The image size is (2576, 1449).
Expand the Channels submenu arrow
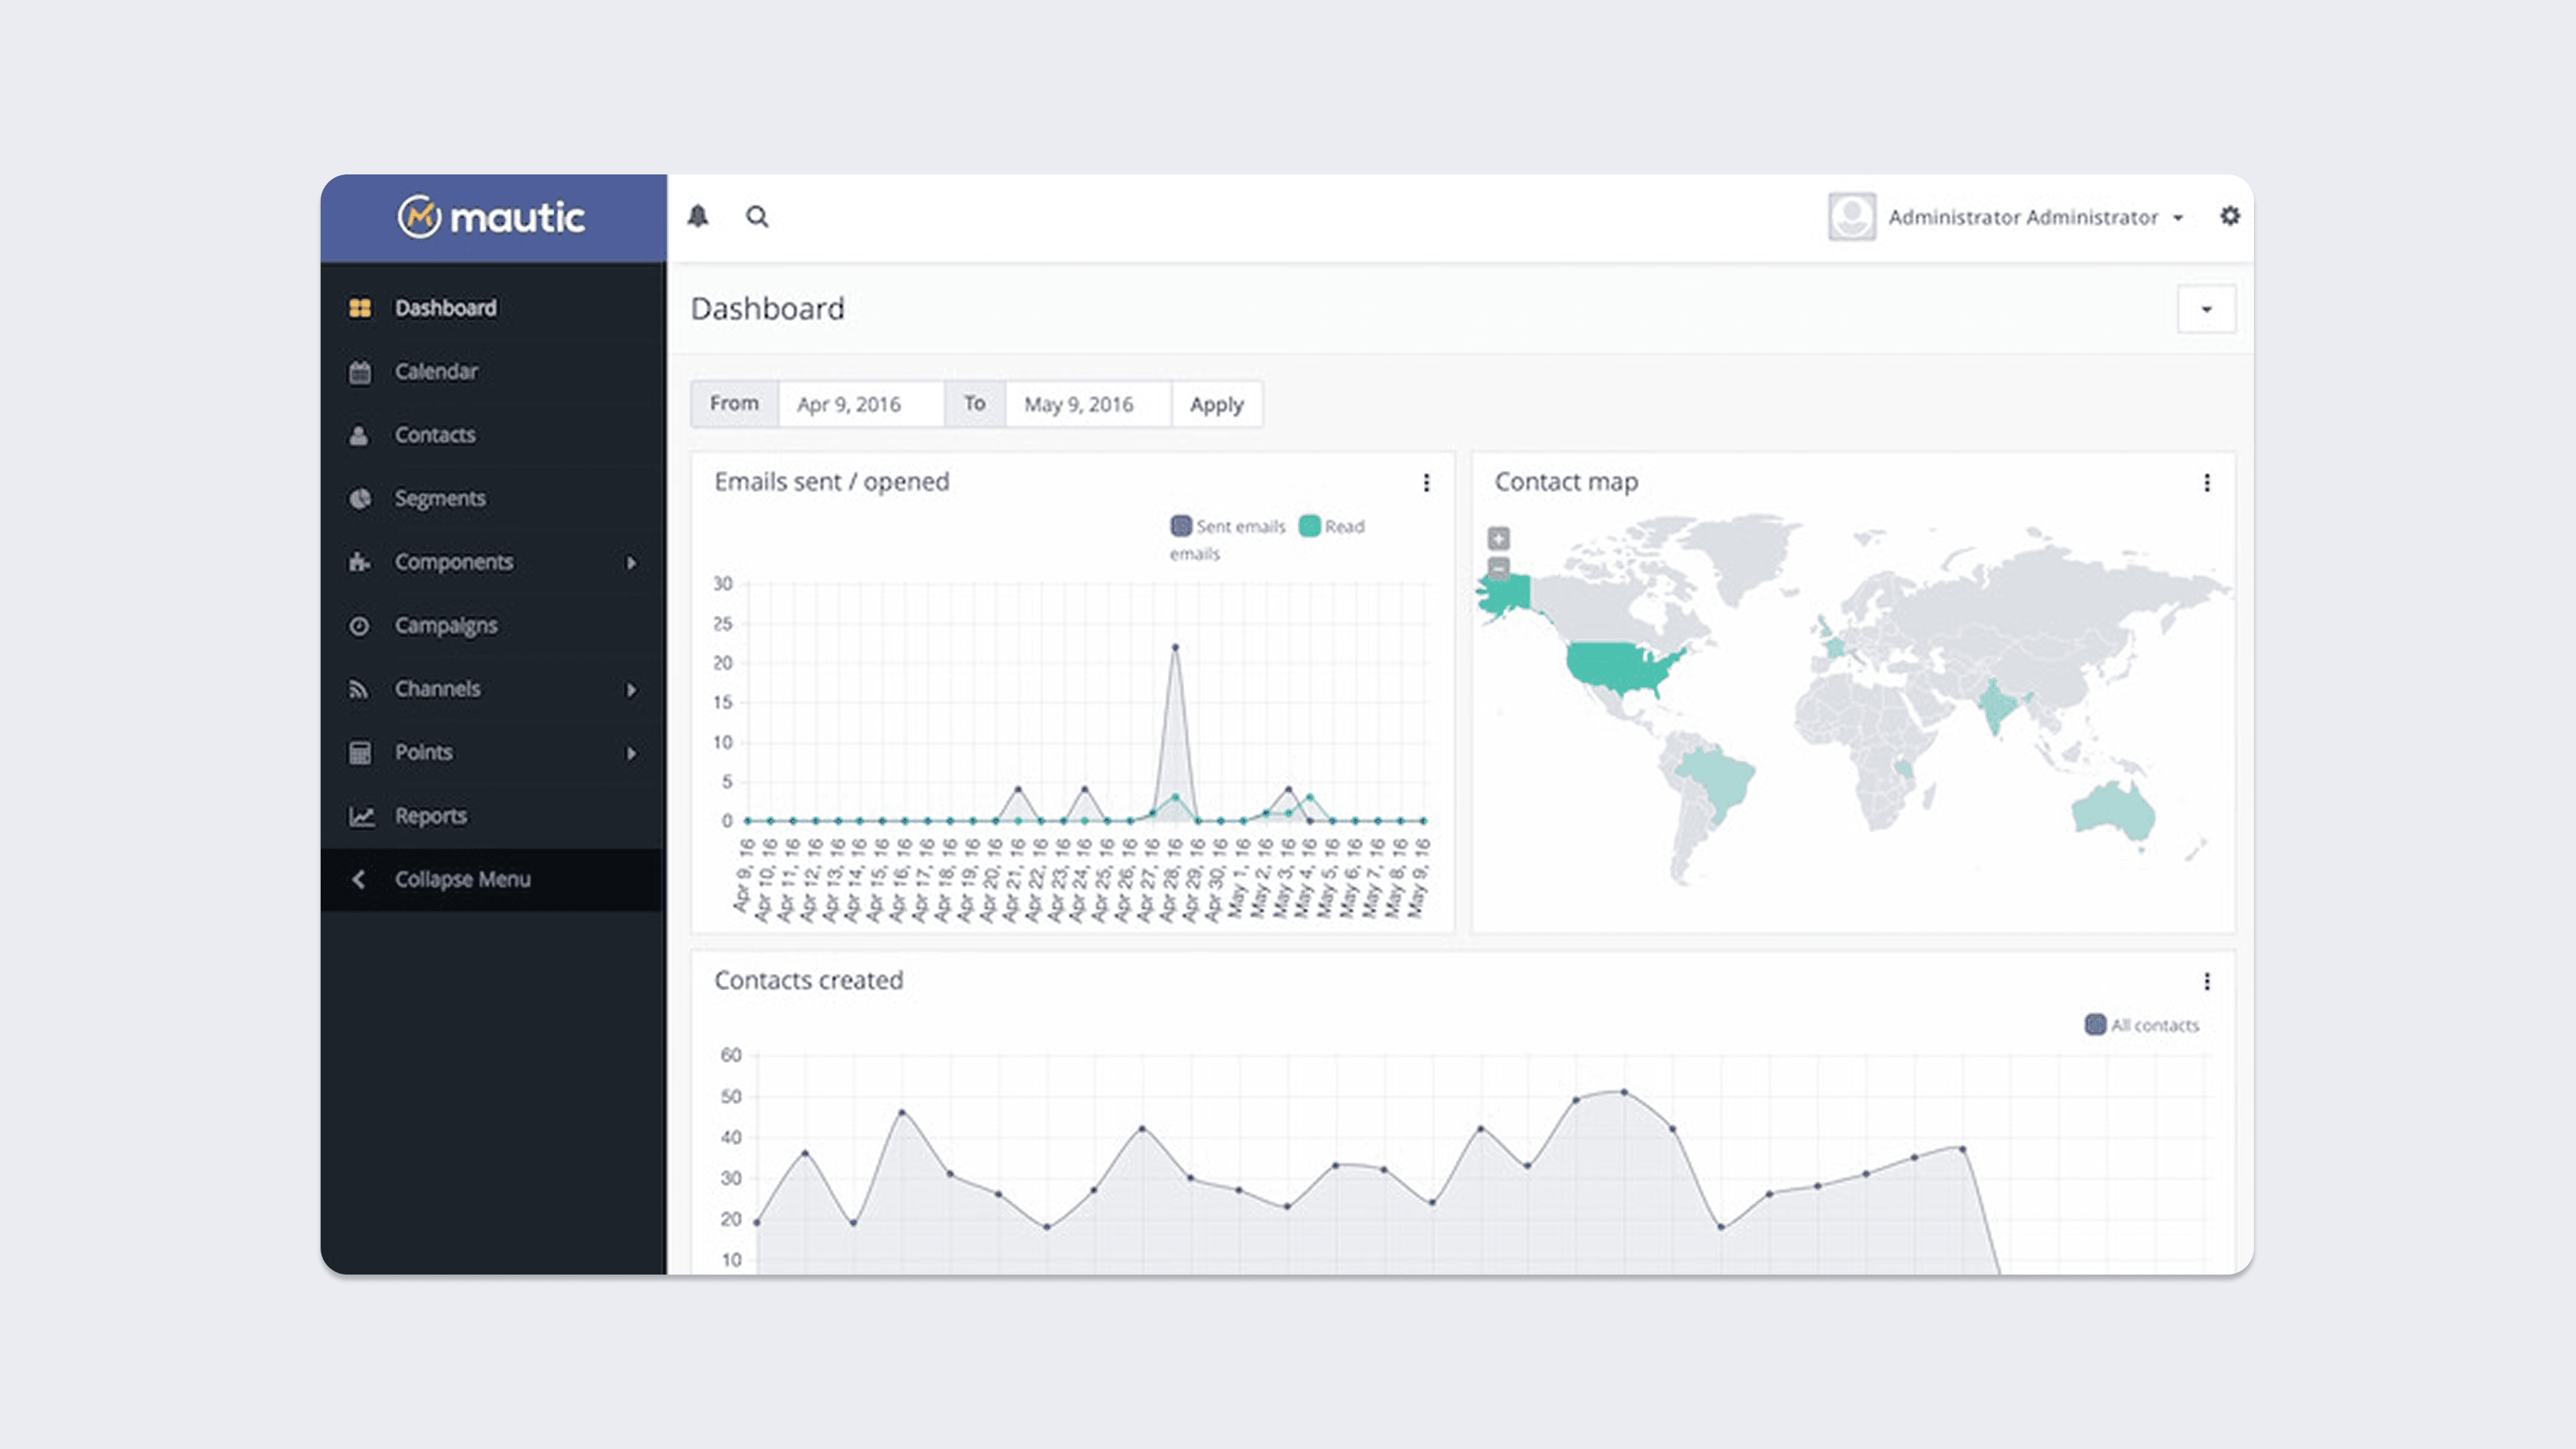tap(631, 690)
